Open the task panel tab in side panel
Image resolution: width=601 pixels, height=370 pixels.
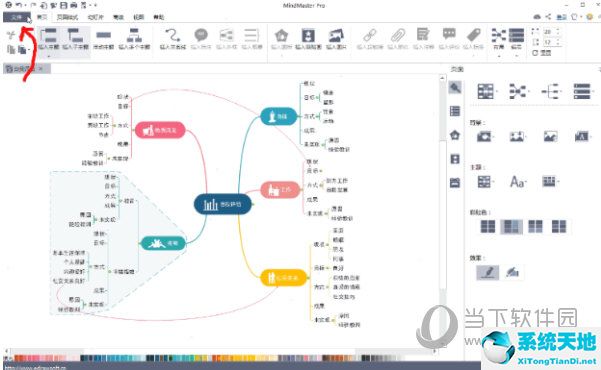tap(455, 183)
